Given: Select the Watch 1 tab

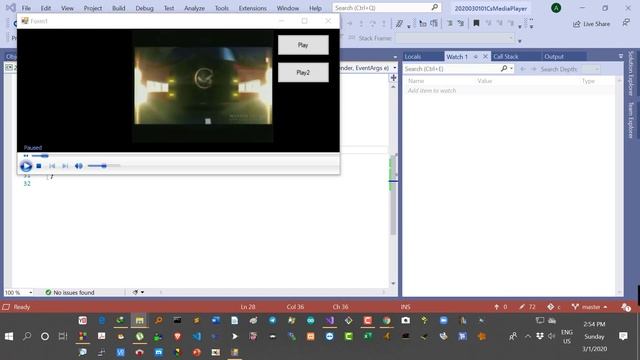Looking at the screenshot, I should 457,57.
